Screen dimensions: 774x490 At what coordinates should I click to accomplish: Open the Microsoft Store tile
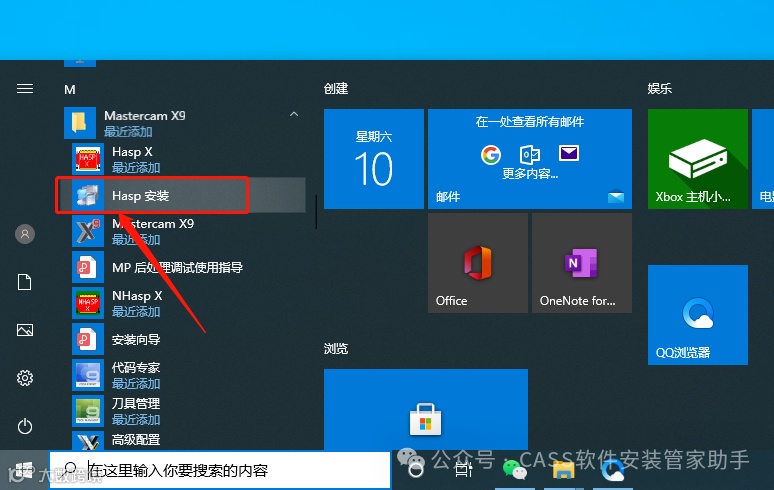point(426,409)
